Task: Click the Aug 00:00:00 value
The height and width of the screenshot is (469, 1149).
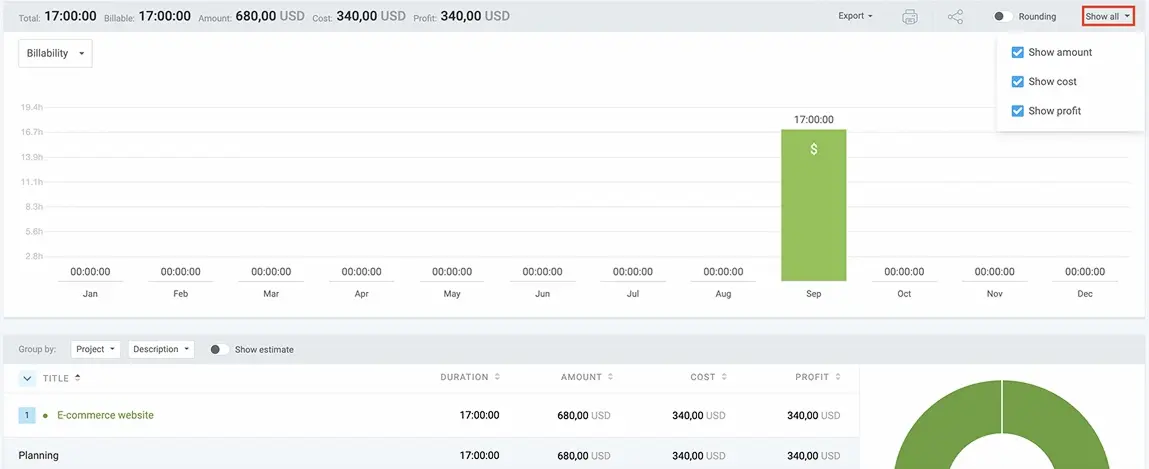Action: pyautogui.click(x=723, y=272)
